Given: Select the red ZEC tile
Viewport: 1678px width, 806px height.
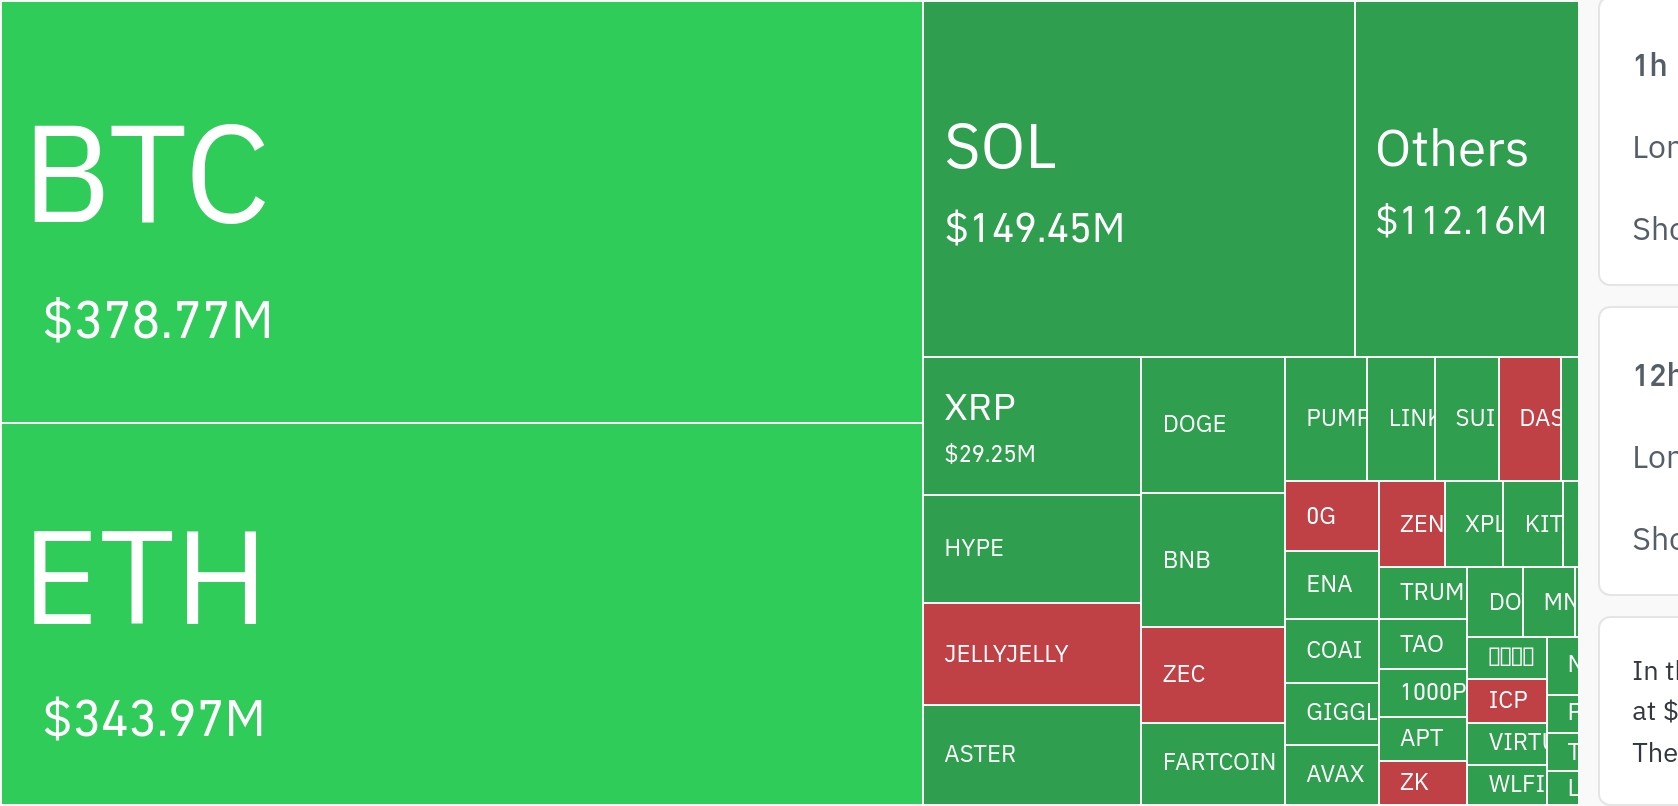Looking at the screenshot, I should point(1212,675).
